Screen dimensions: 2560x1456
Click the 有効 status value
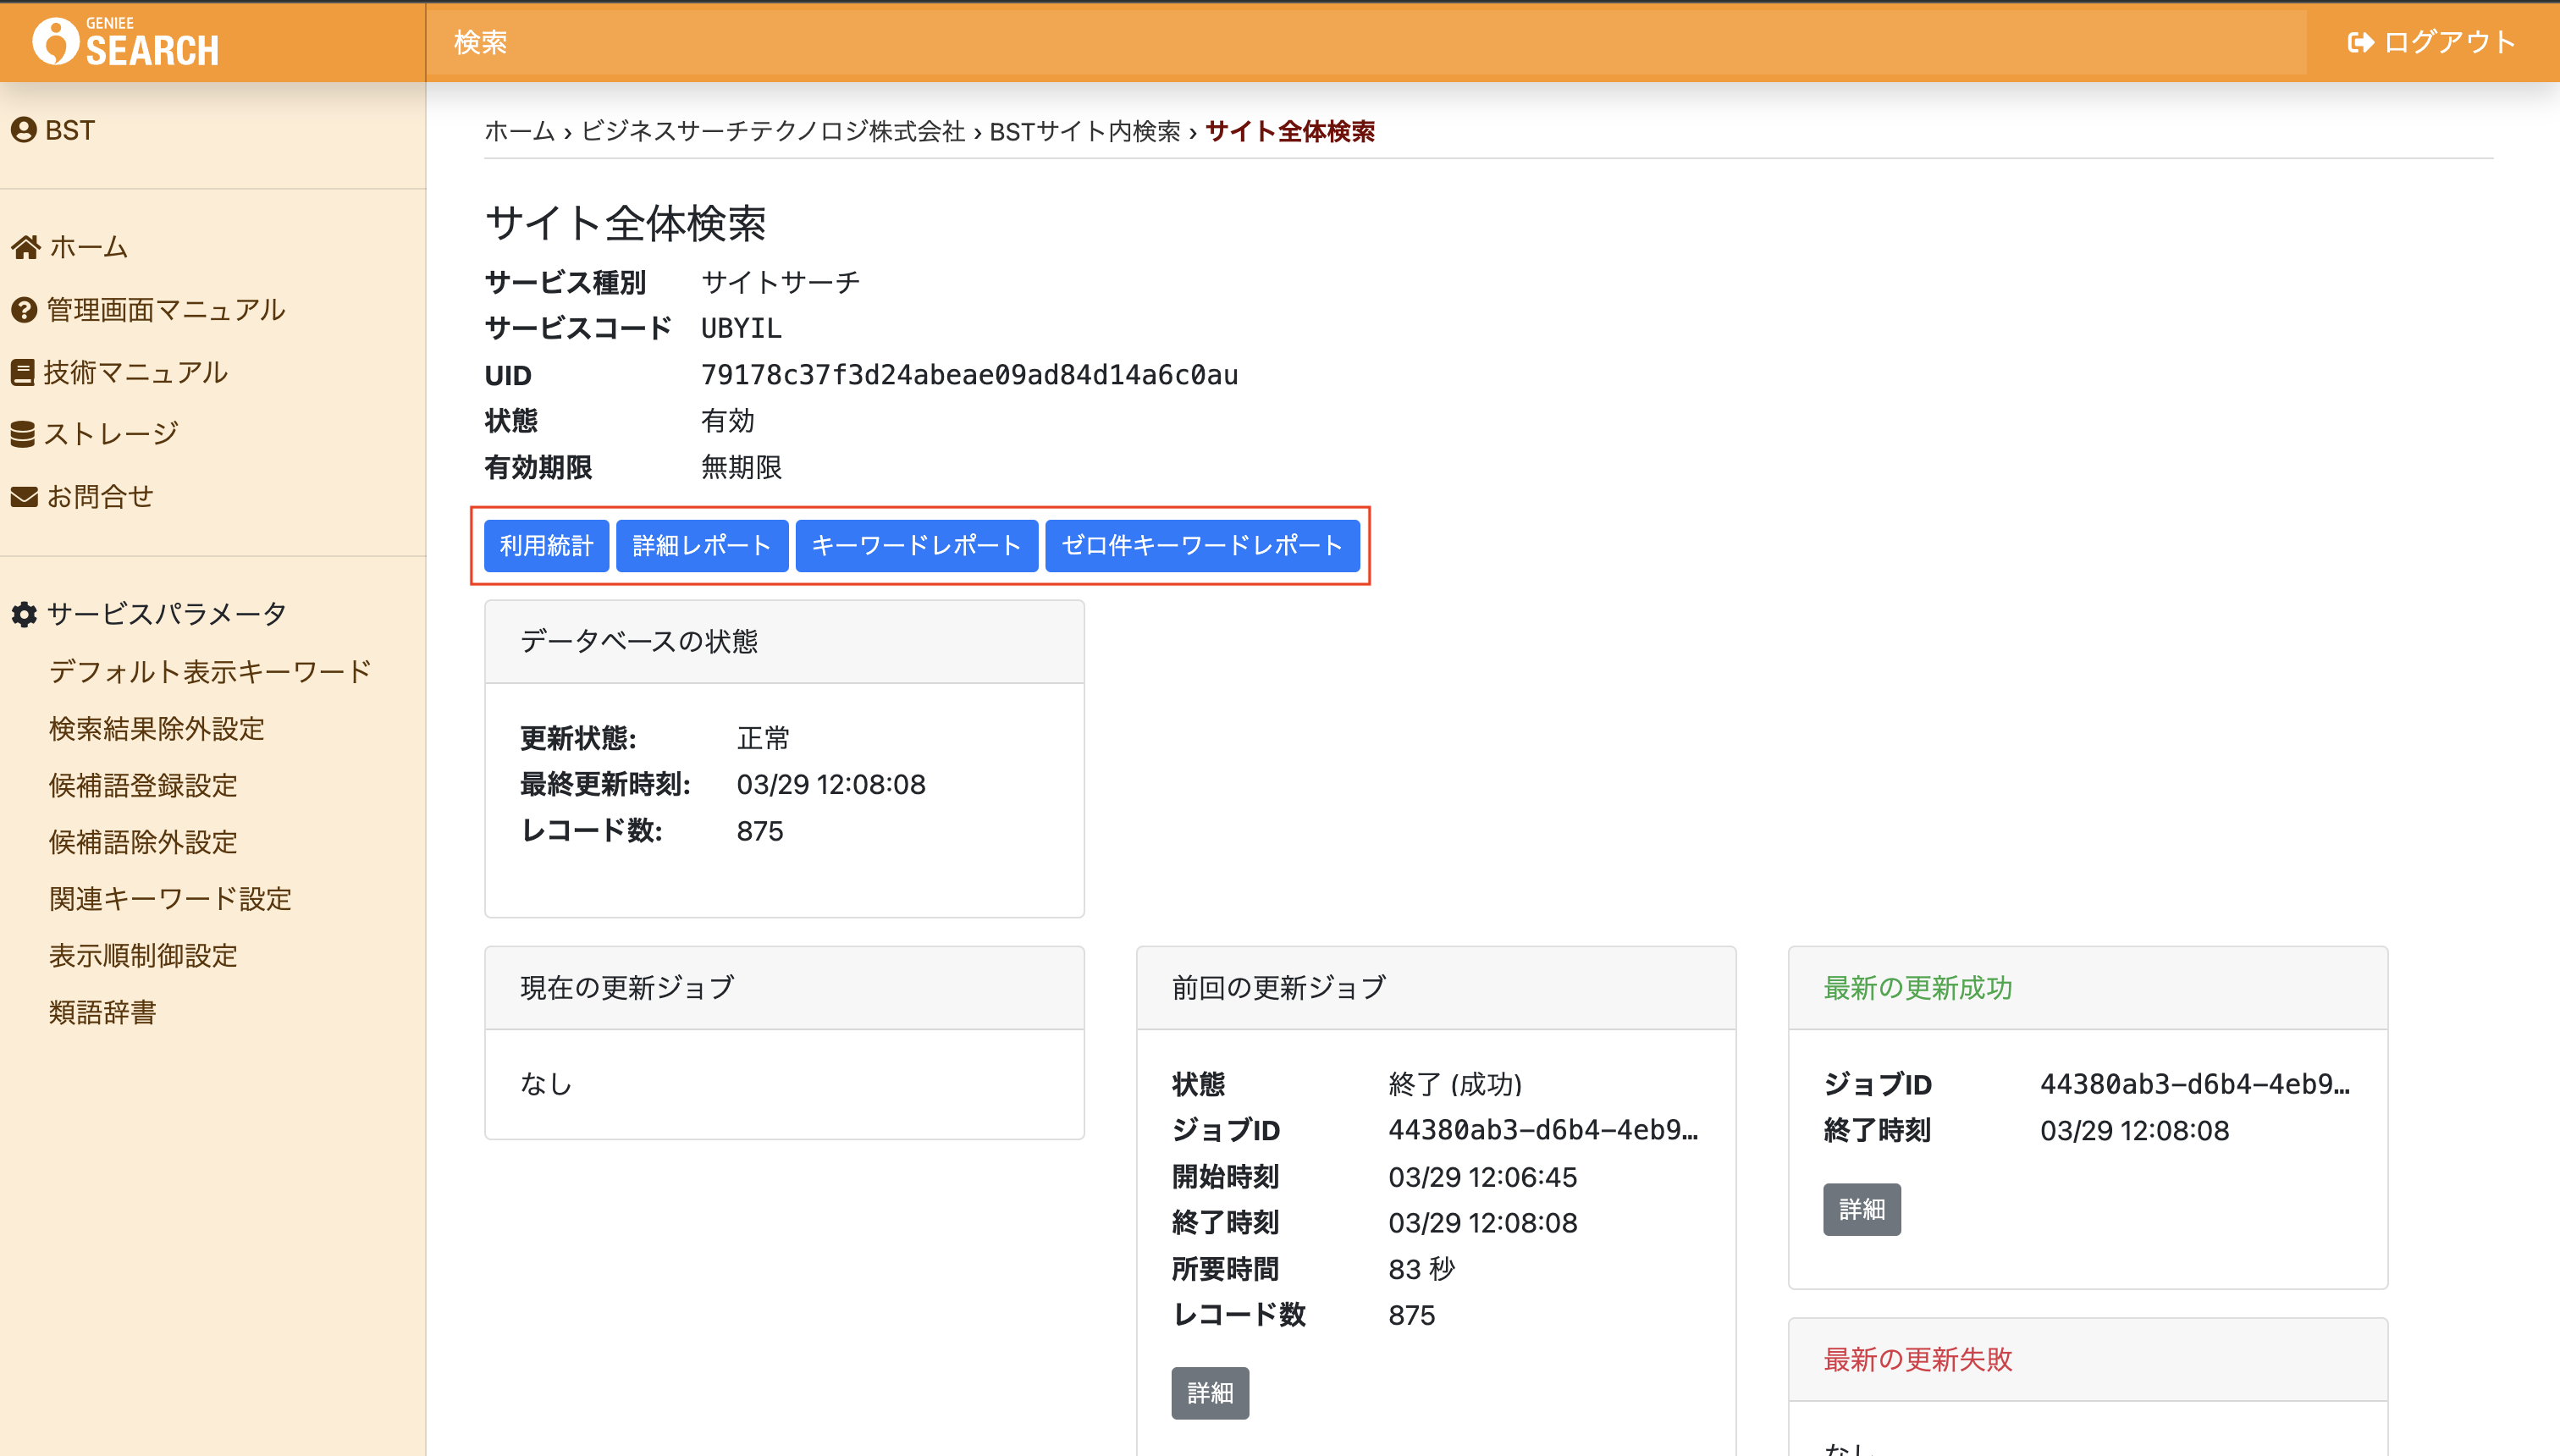[x=727, y=421]
